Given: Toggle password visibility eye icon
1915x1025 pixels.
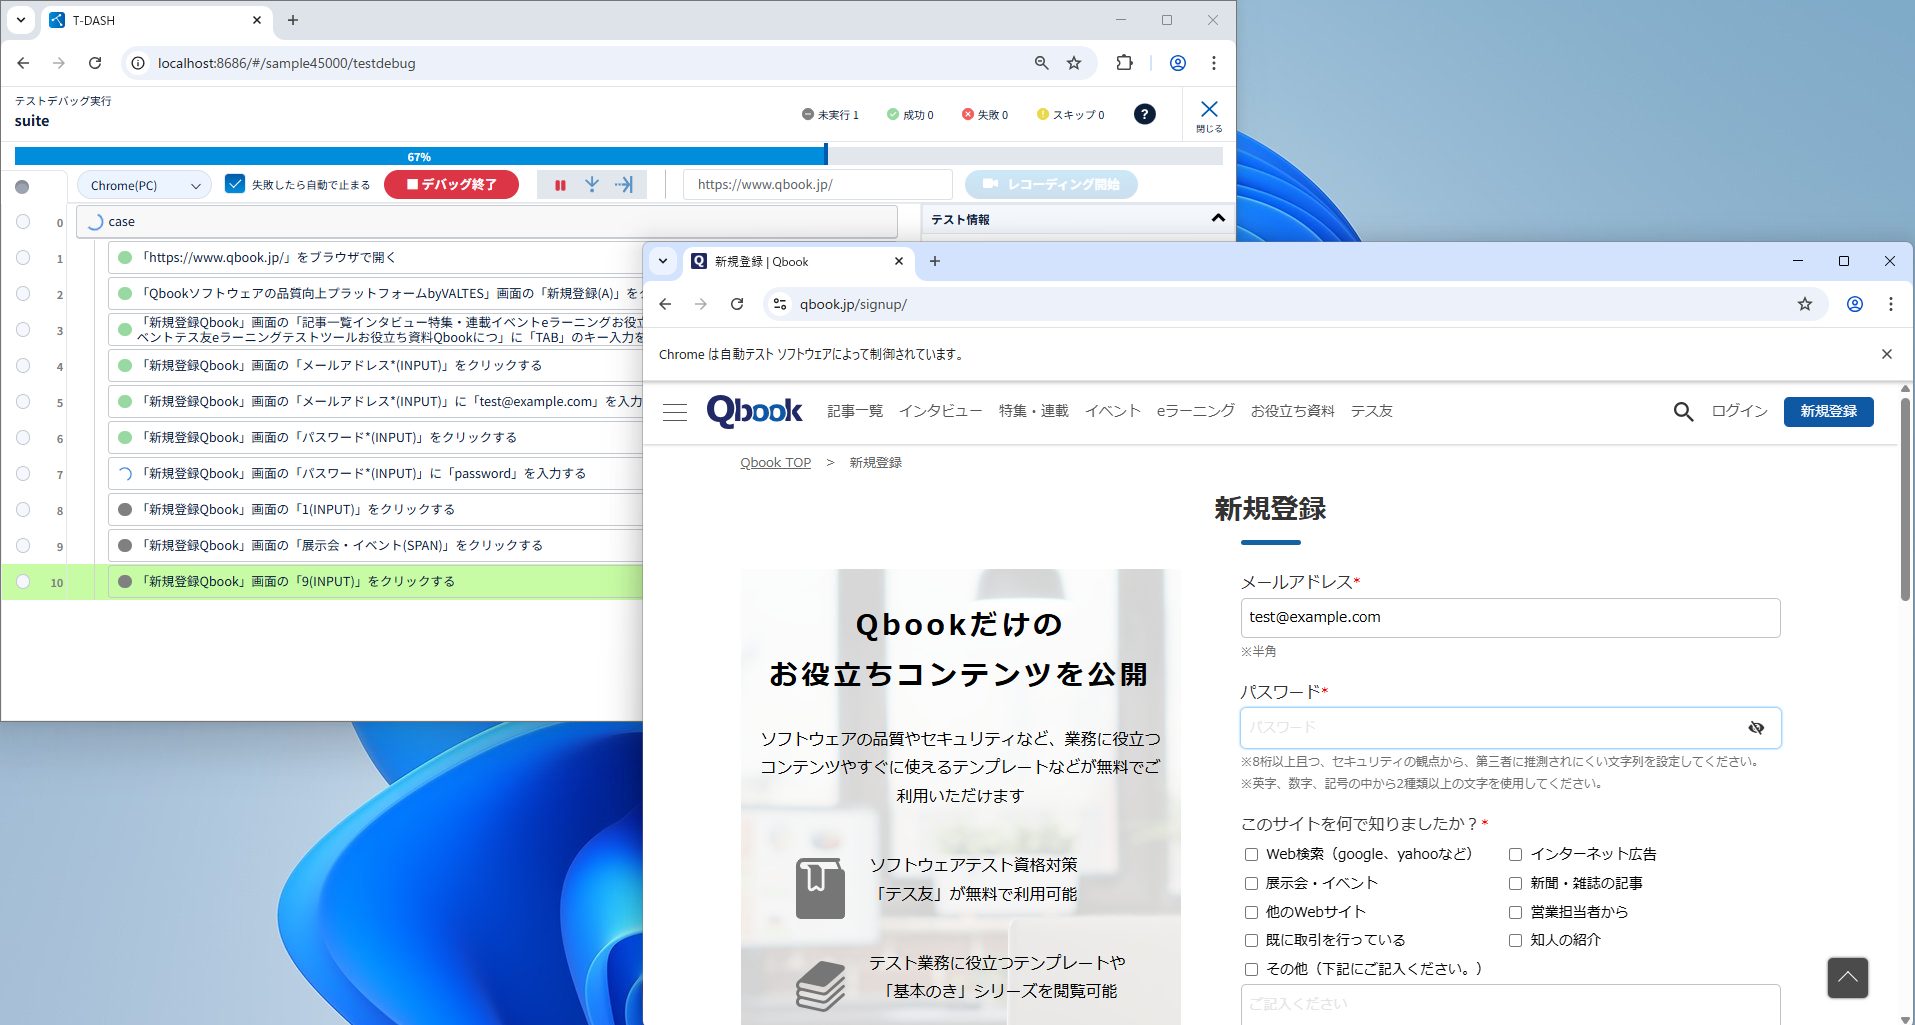Looking at the screenshot, I should click(1755, 728).
